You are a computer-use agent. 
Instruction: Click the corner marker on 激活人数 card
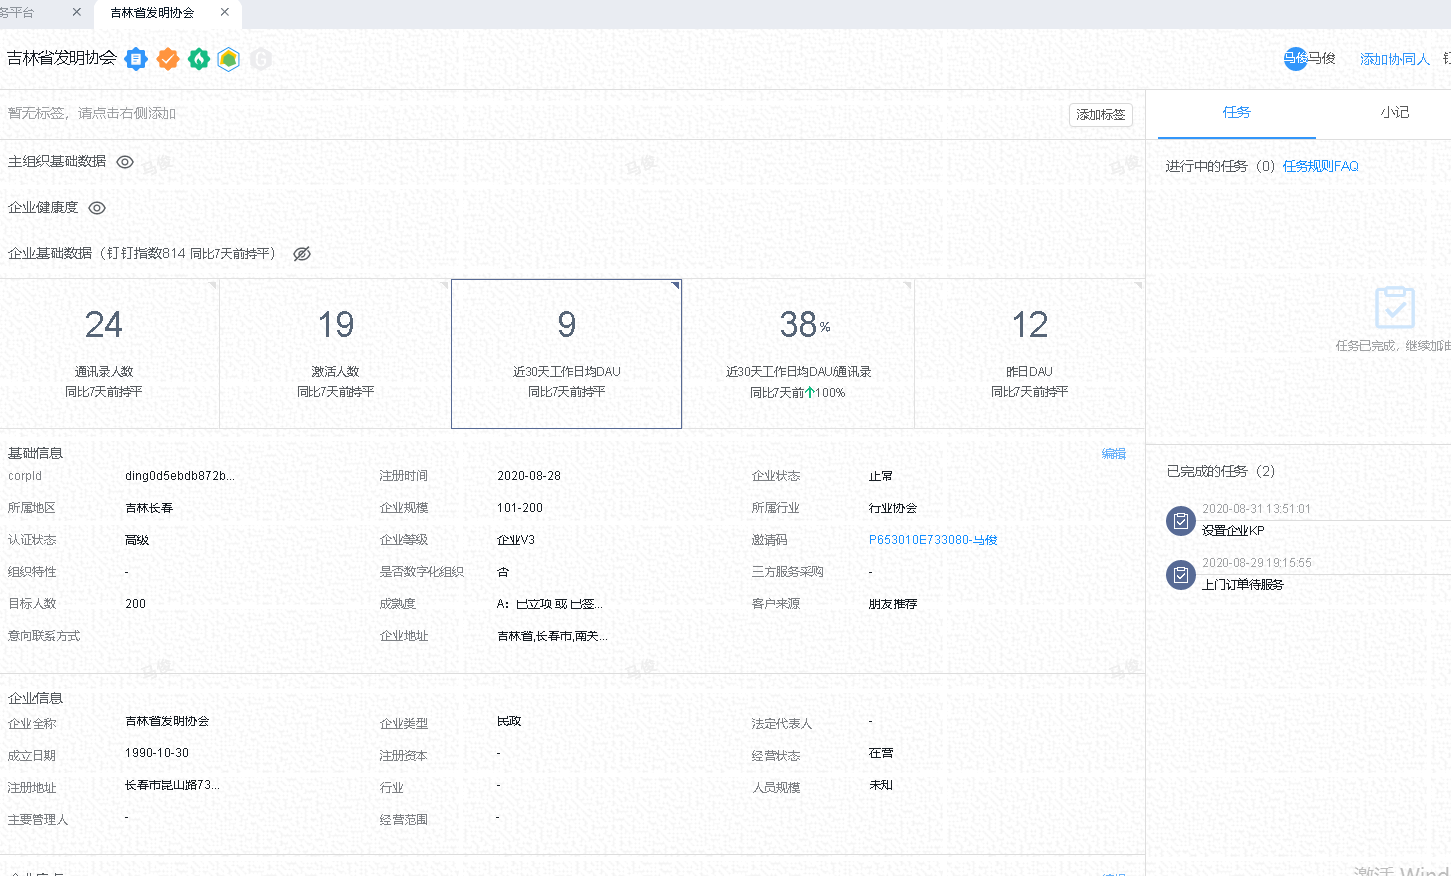[444, 285]
